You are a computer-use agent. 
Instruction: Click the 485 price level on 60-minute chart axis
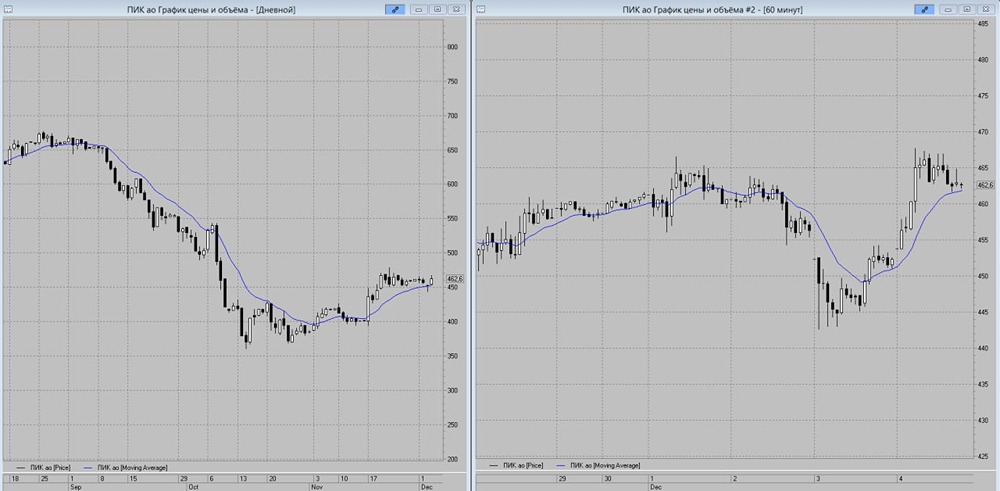click(983, 24)
